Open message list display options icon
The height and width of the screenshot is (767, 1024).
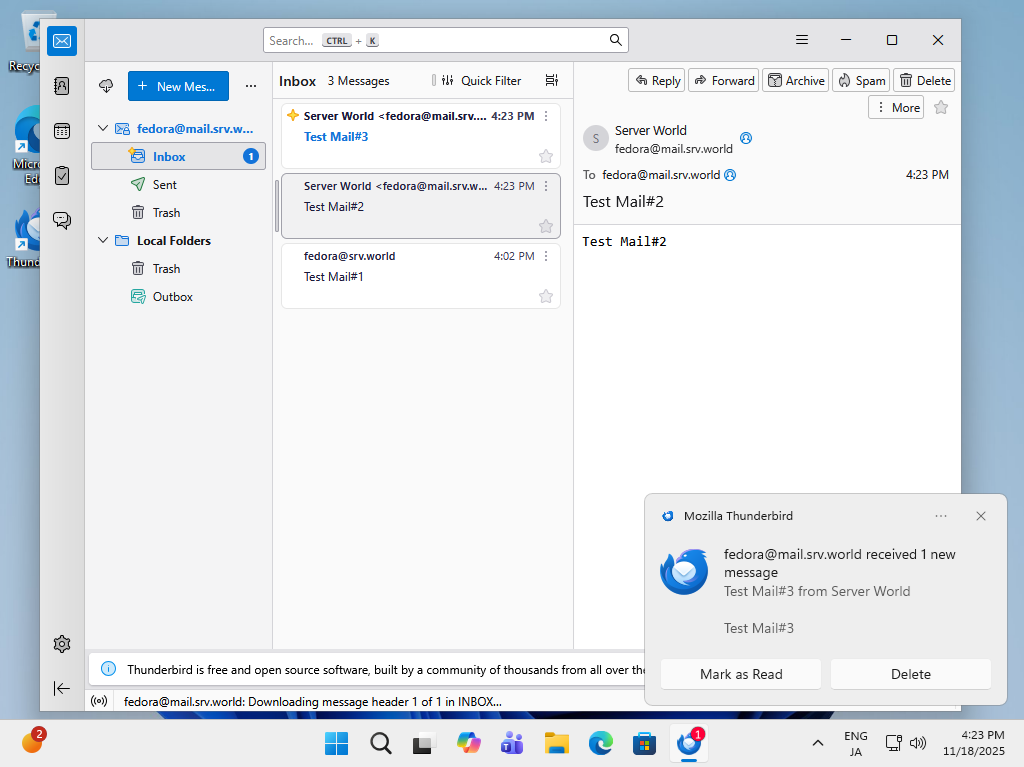click(551, 81)
